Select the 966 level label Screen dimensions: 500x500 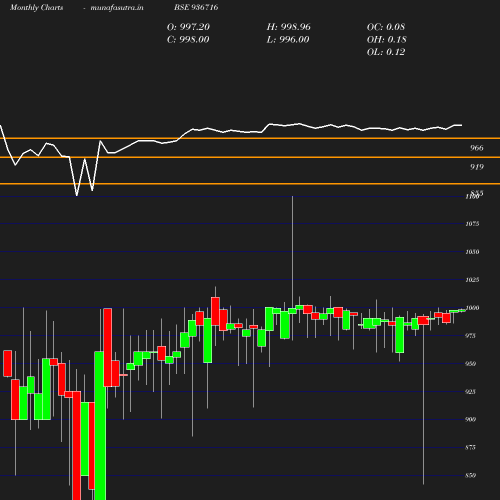click(477, 148)
